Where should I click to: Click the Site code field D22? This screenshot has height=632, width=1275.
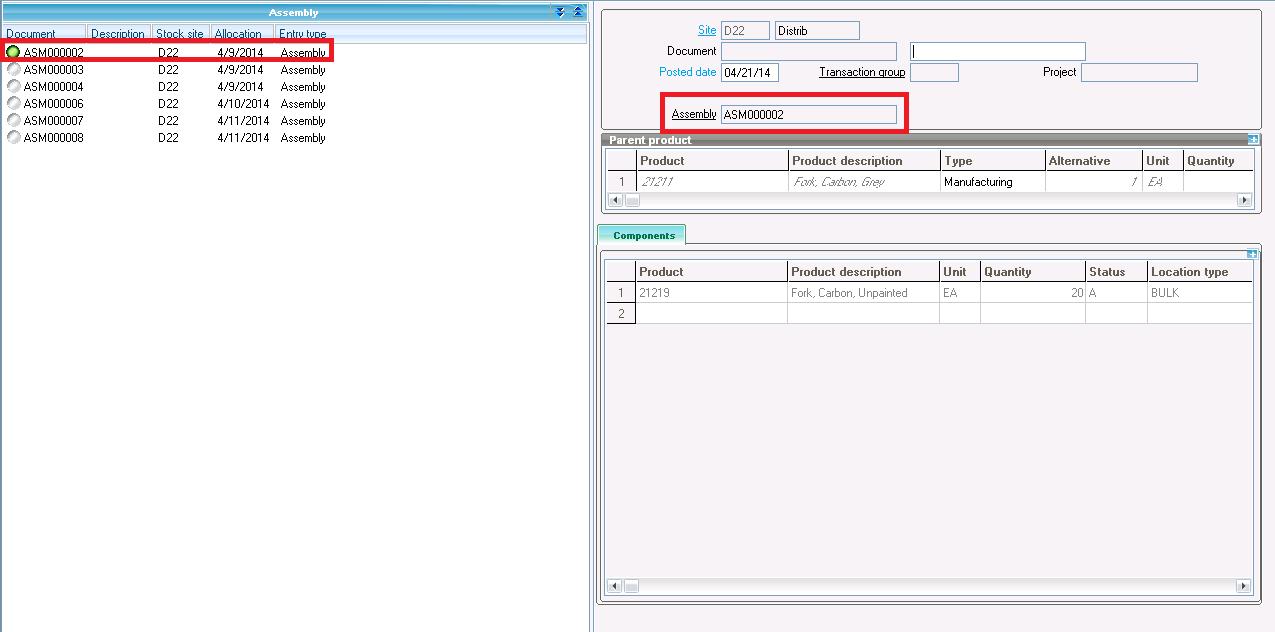coord(745,31)
